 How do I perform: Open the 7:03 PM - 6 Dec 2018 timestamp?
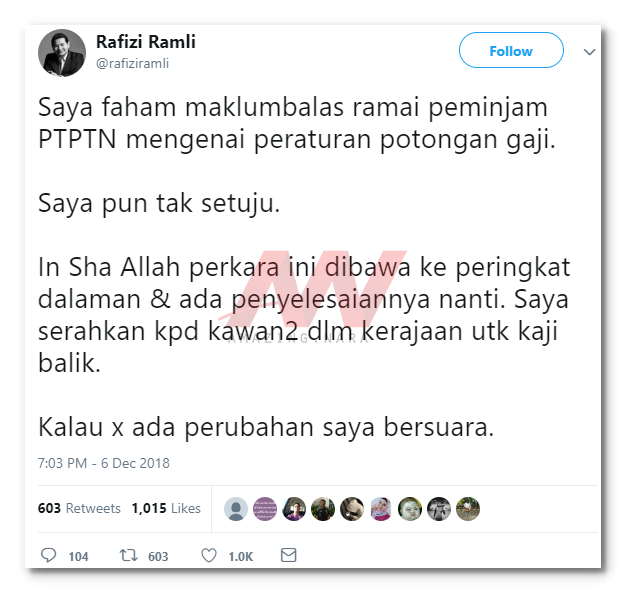click(104, 463)
